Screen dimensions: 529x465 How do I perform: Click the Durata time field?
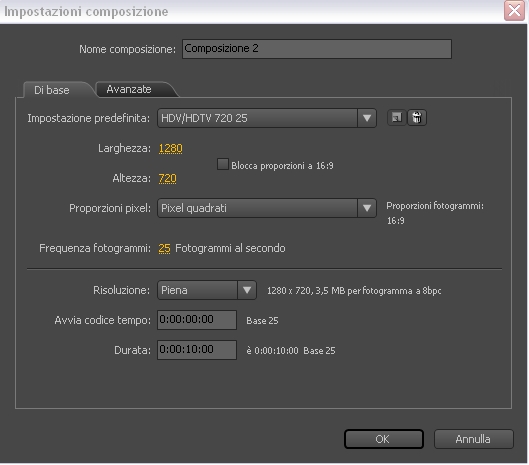coord(197,350)
